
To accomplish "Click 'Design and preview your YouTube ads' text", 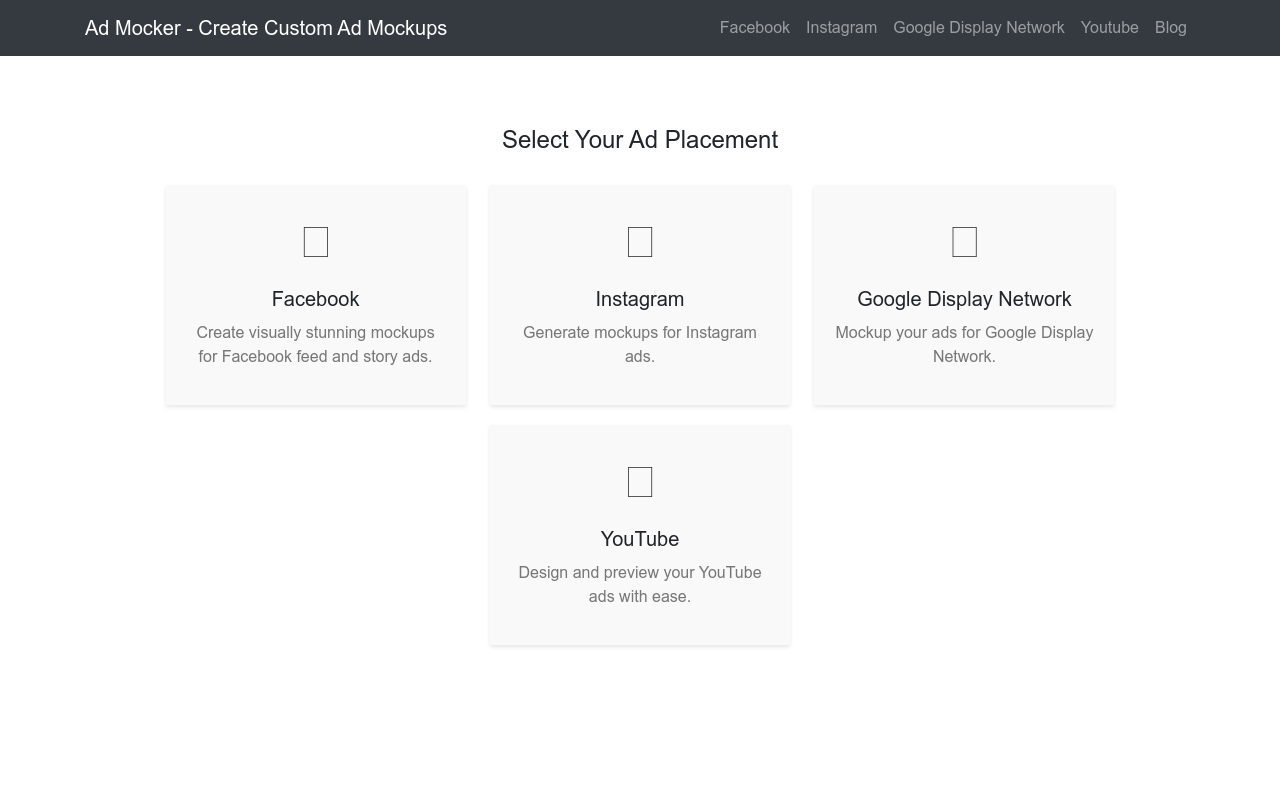I will (x=640, y=584).
